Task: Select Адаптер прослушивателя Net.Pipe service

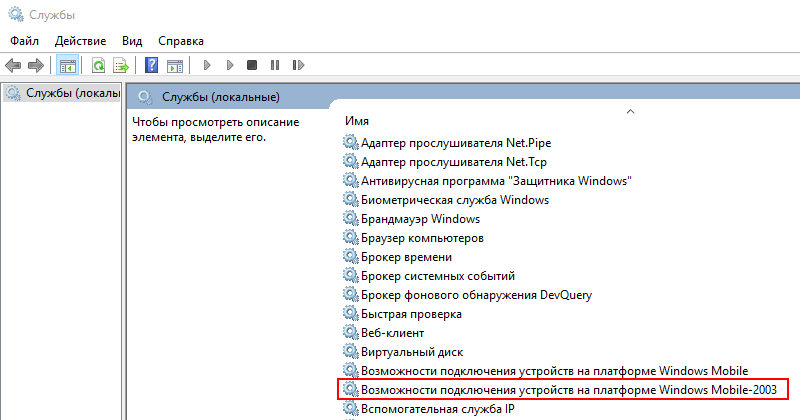Action: 447,143
